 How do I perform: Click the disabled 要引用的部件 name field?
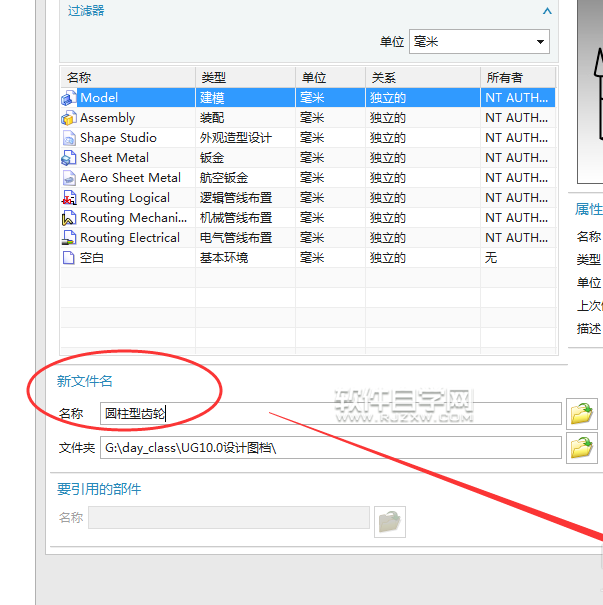229,517
